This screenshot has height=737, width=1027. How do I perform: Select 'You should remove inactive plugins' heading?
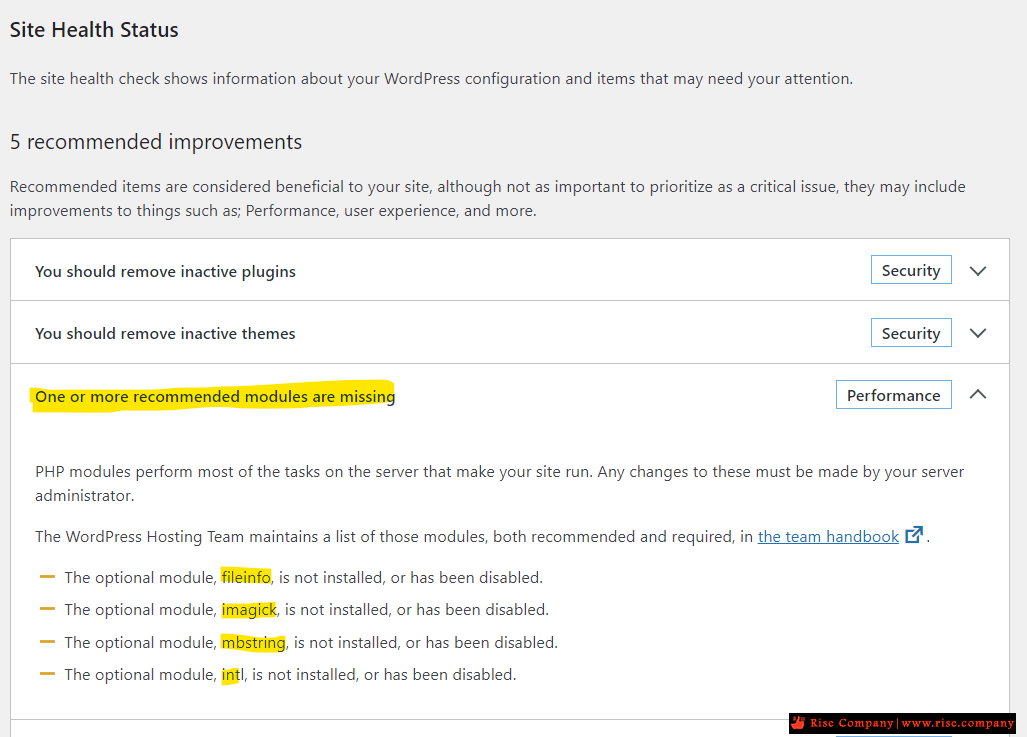click(x=165, y=271)
